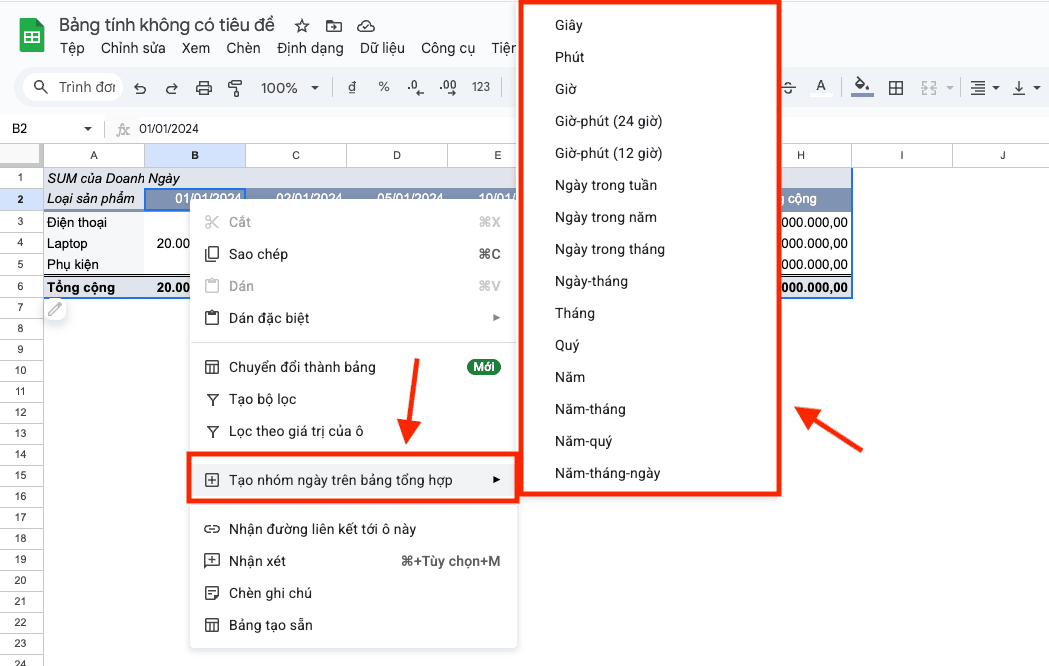Decrease decimal places
1049x666 pixels.
coord(415,87)
